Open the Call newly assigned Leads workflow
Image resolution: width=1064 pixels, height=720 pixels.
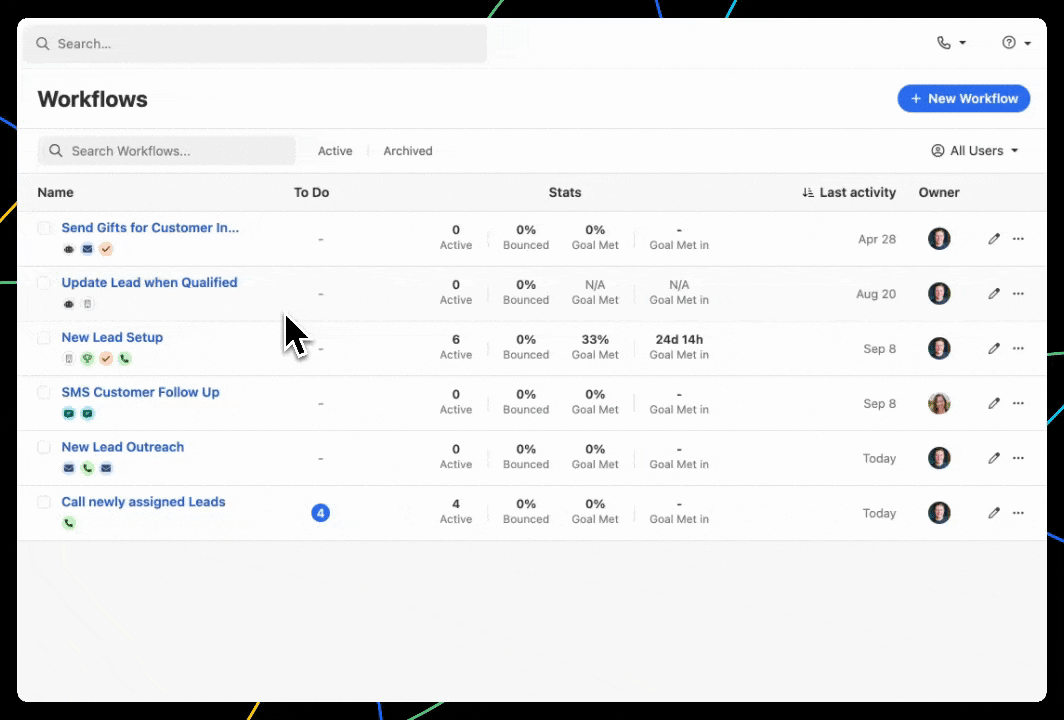(143, 502)
